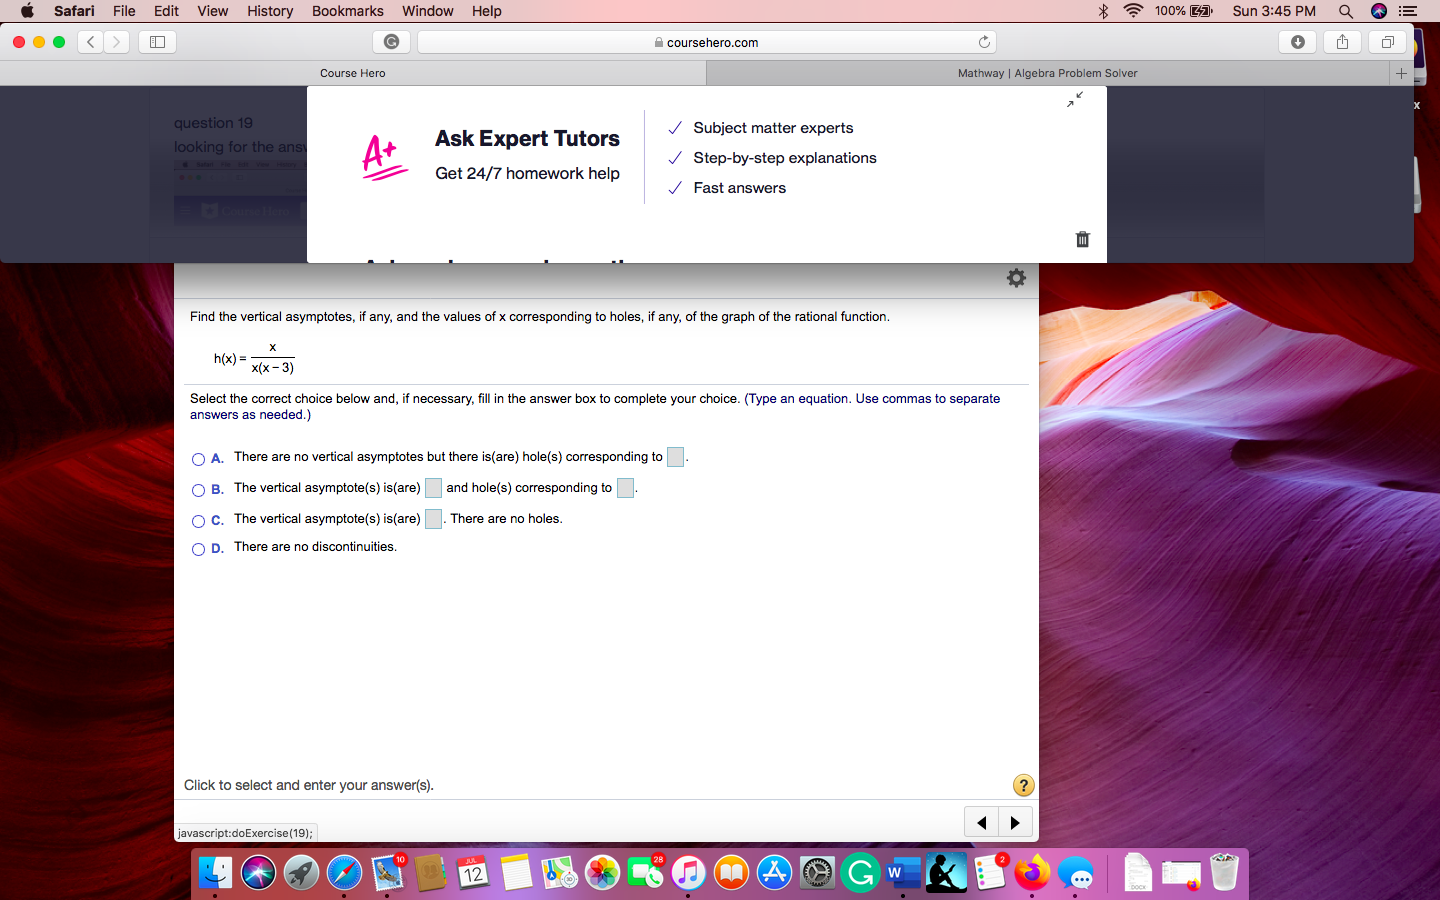
Task: Open Microsoft Word icon in dock
Action: 903,873
